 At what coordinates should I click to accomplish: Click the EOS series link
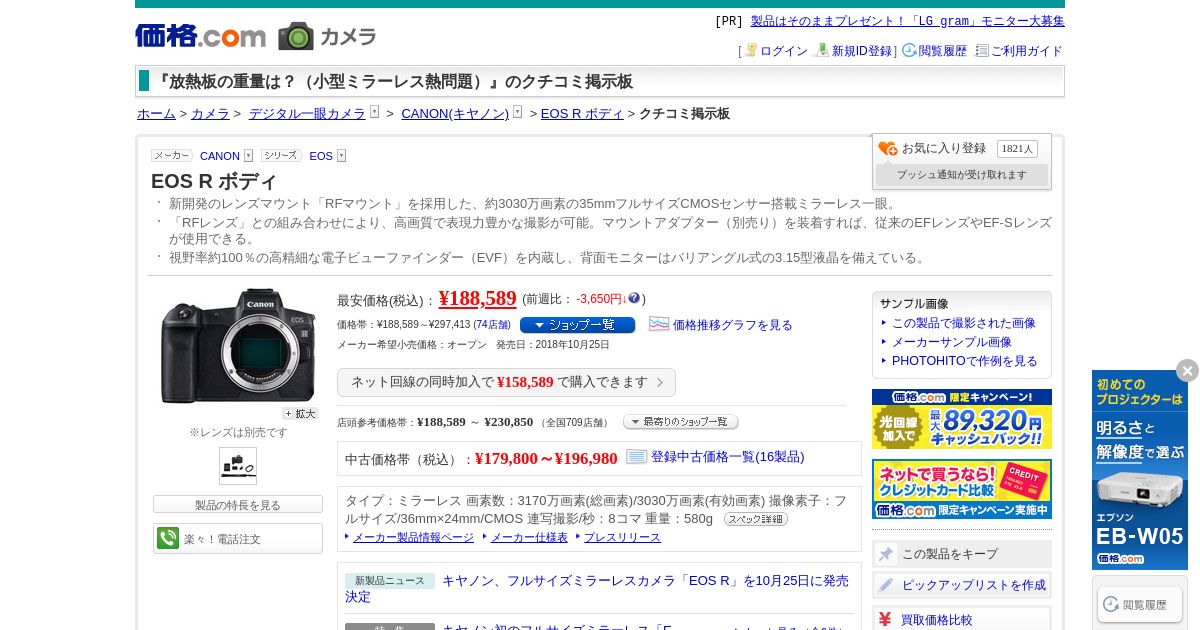point(321,156)
